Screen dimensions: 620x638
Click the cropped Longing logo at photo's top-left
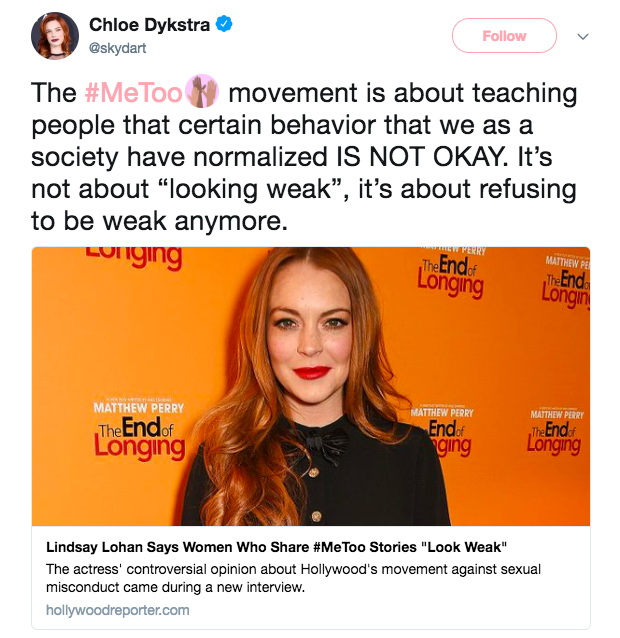click(x=133, y=257)
